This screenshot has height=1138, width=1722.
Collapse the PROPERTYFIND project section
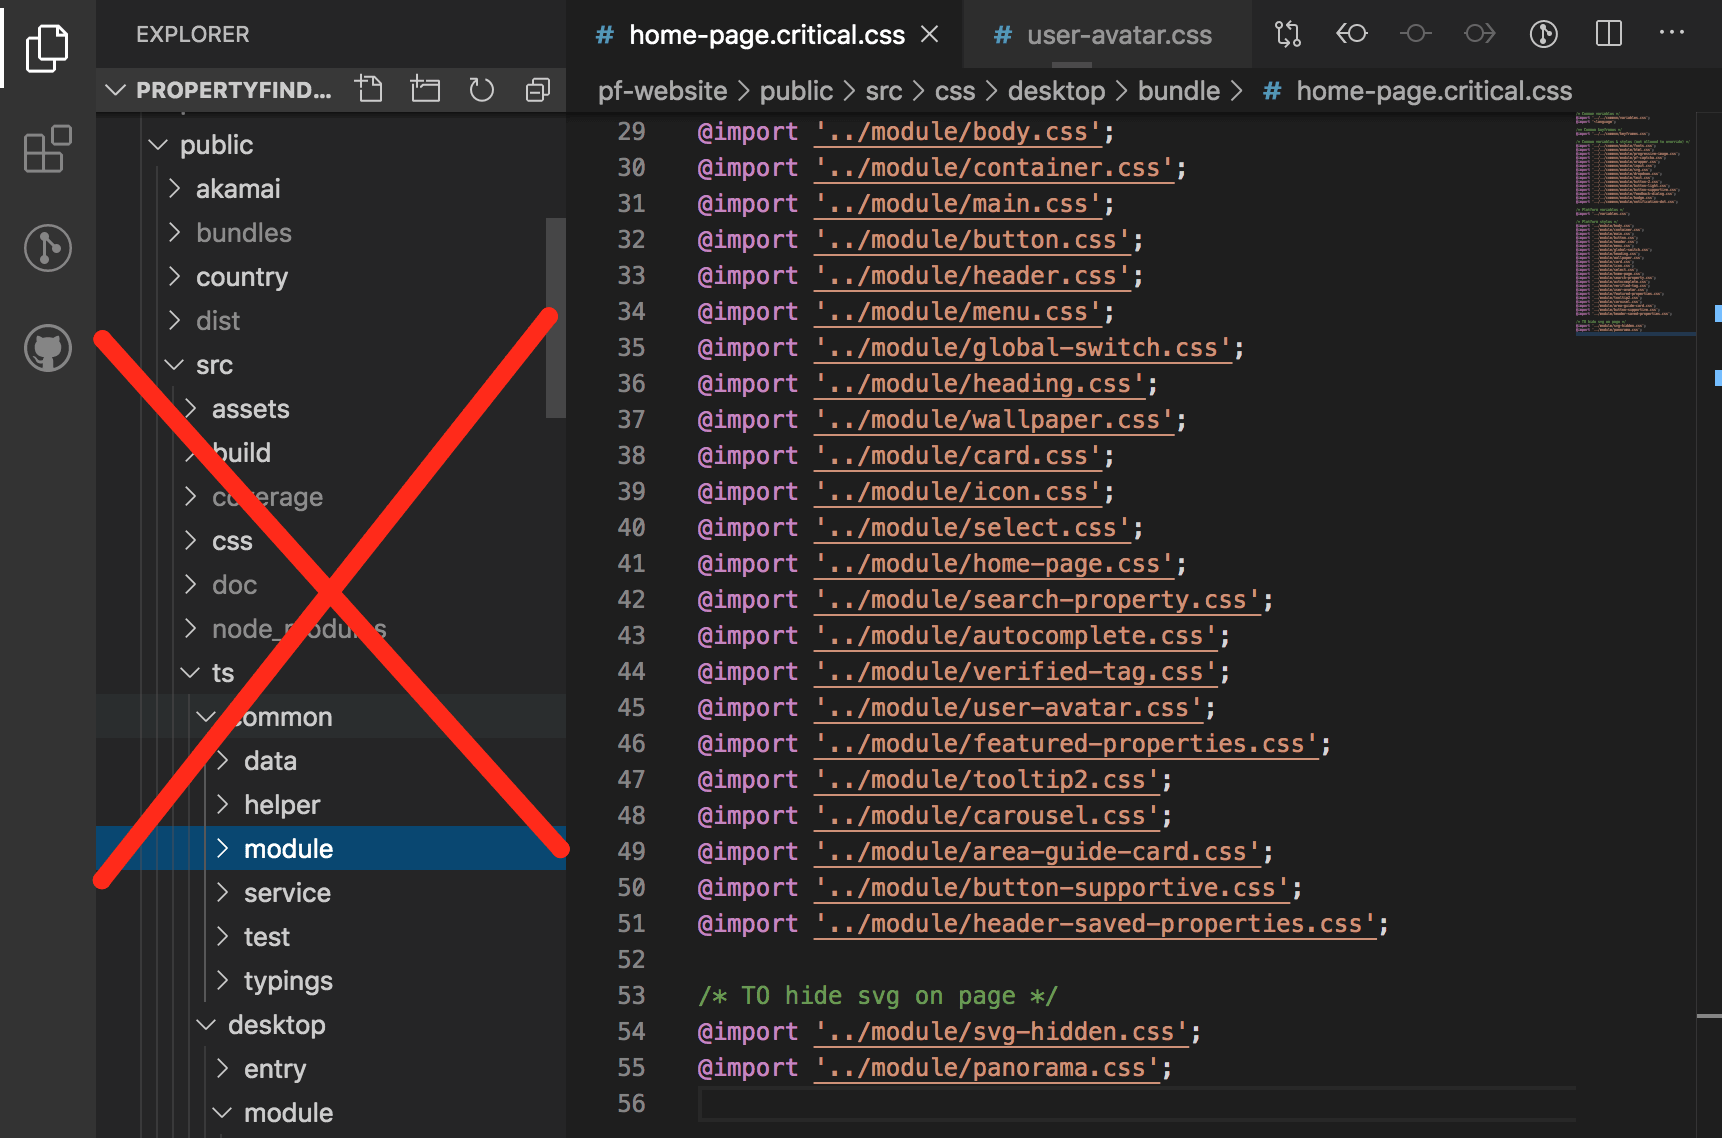(x=116, y=90)
